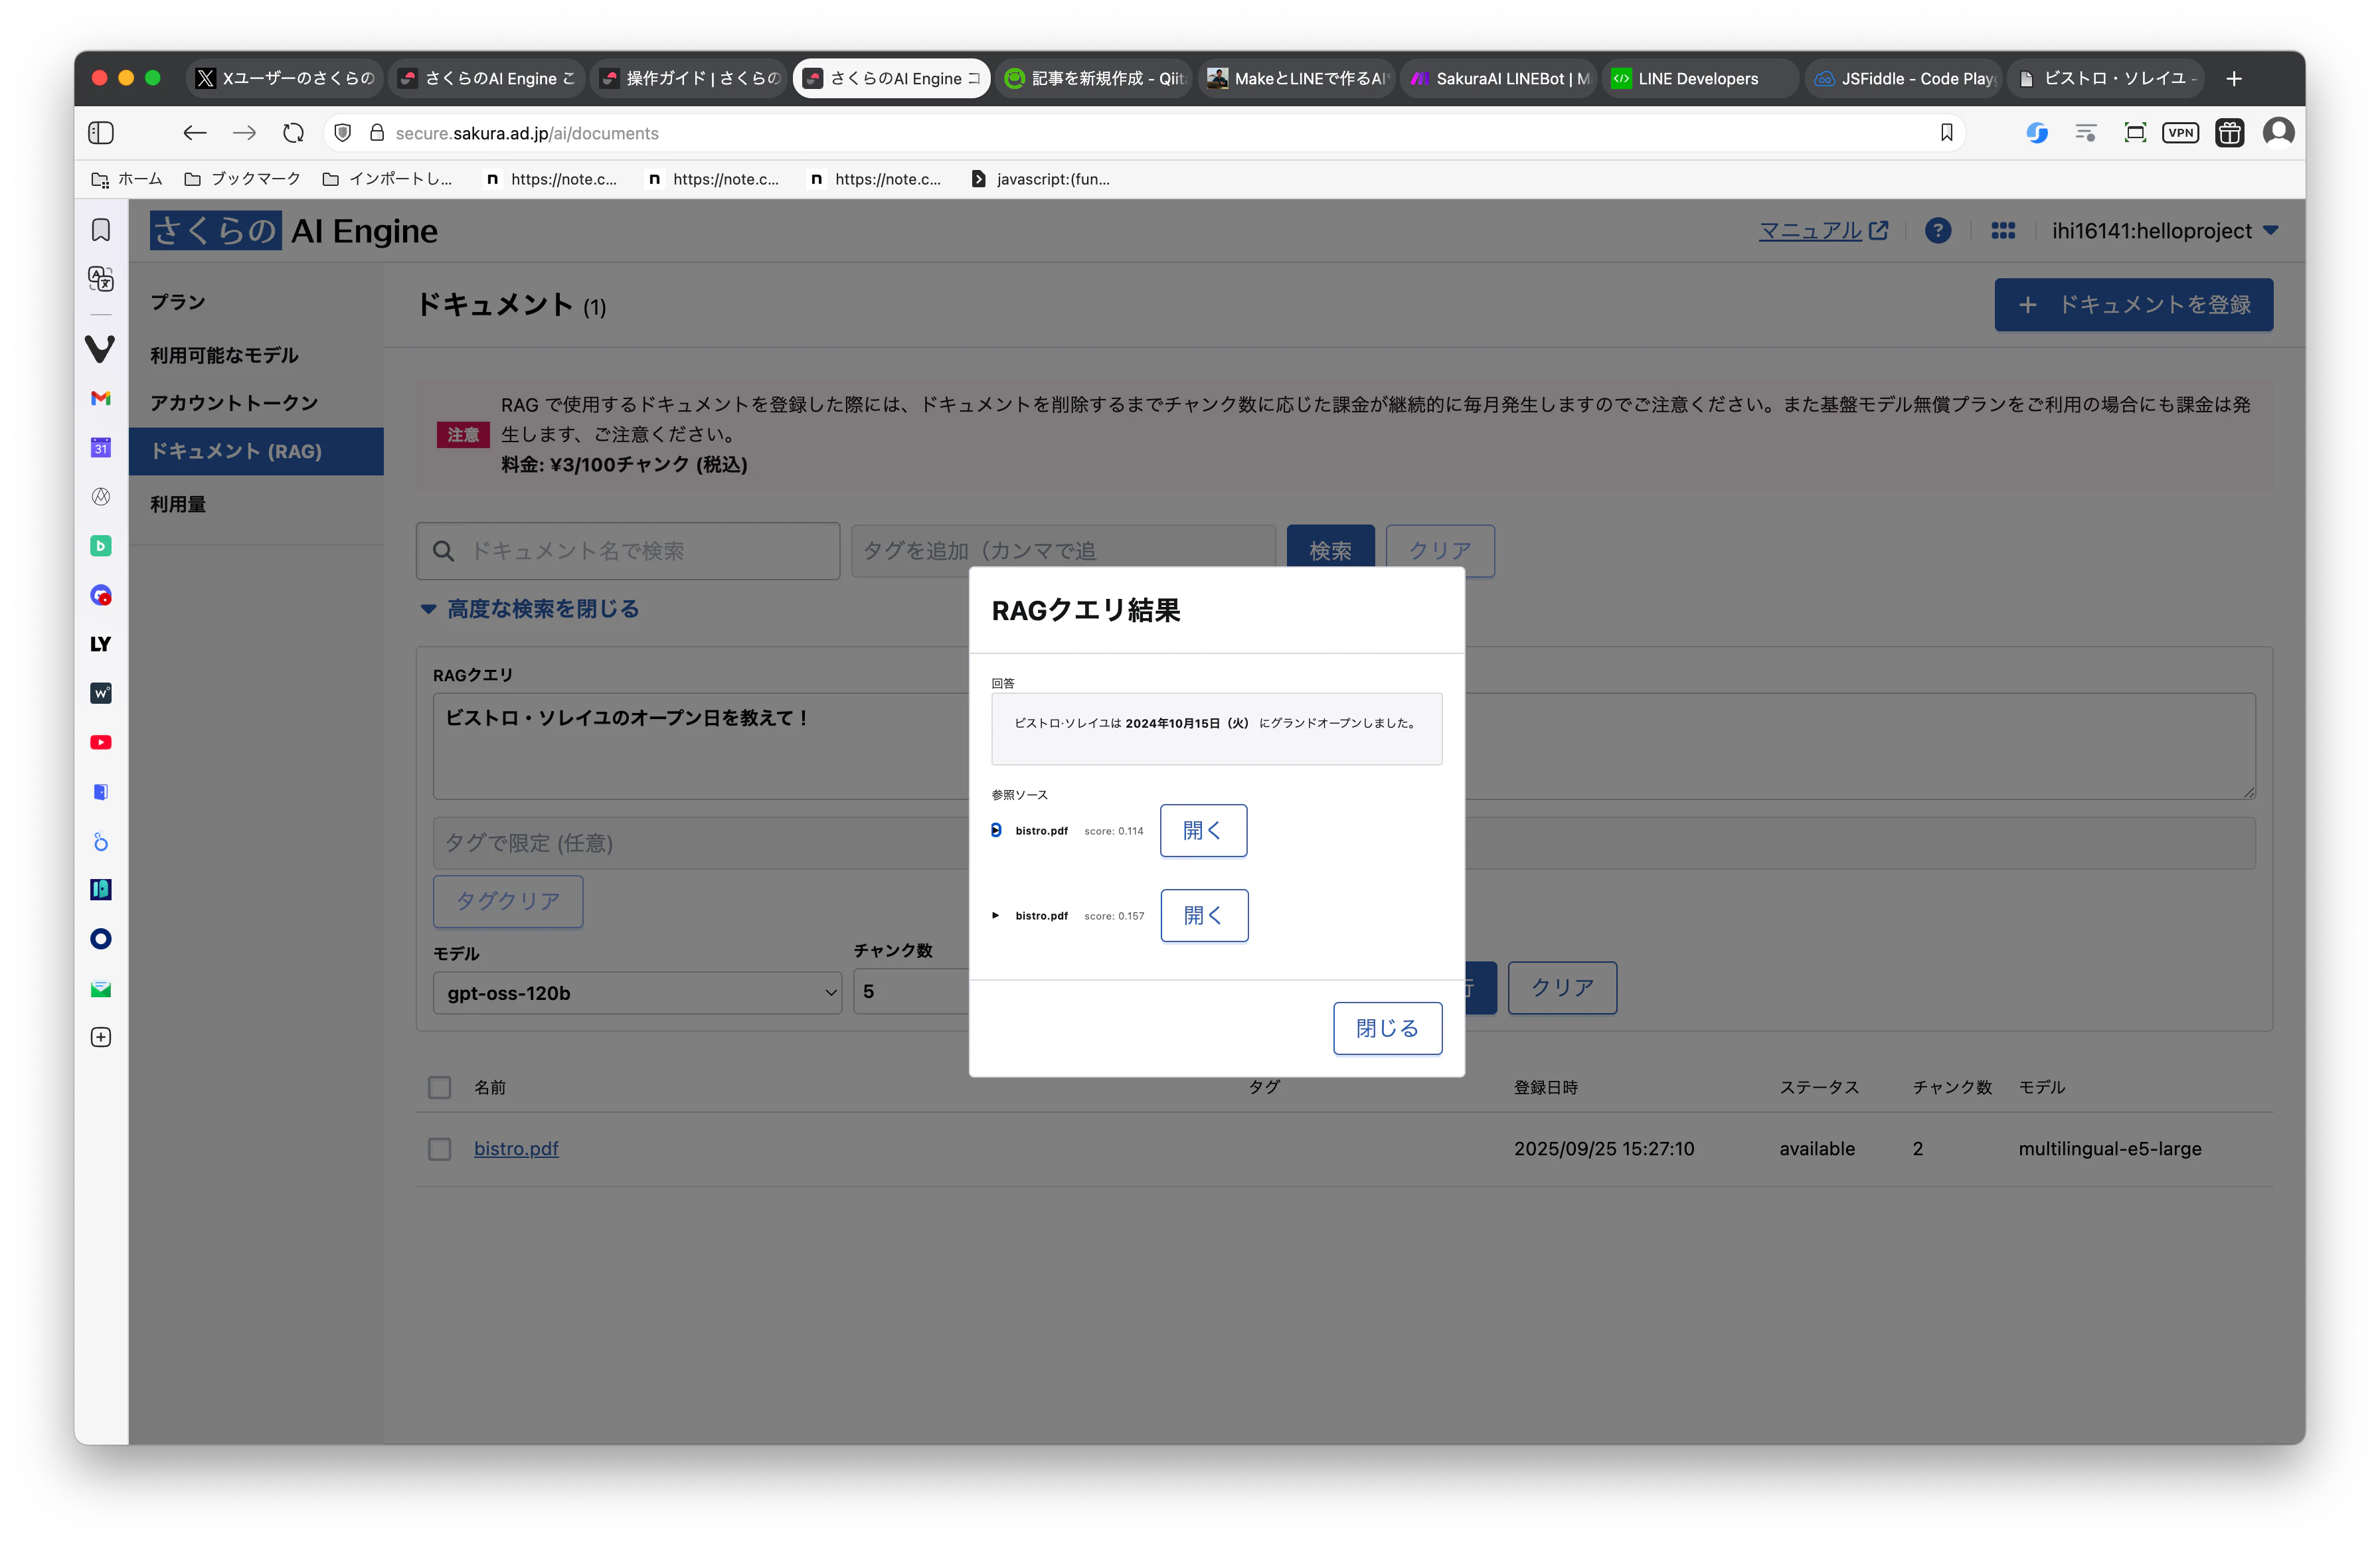Switch to the ビストロ・ソレイユ tab
The height and width of the screenshot is (1543, 2380).
[2106, 78]
